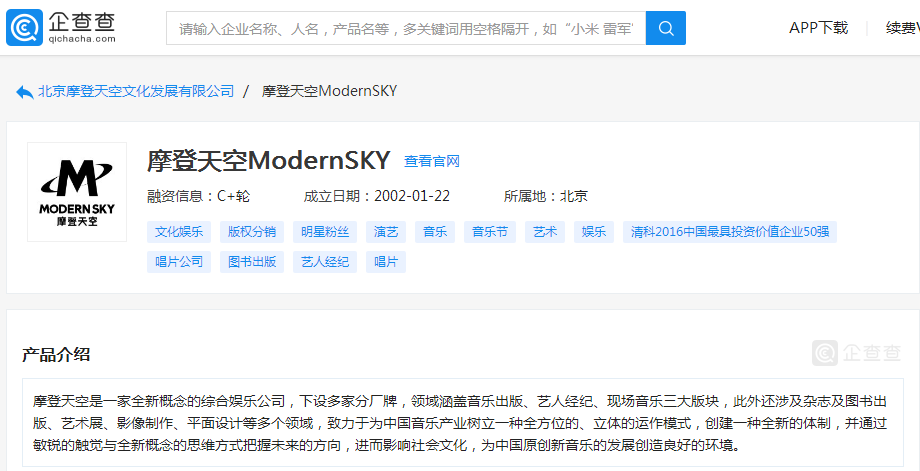Click the ModernSKY company logo thumbnail
The width and height of the screenshot is (920, 471).
[77, 192]
